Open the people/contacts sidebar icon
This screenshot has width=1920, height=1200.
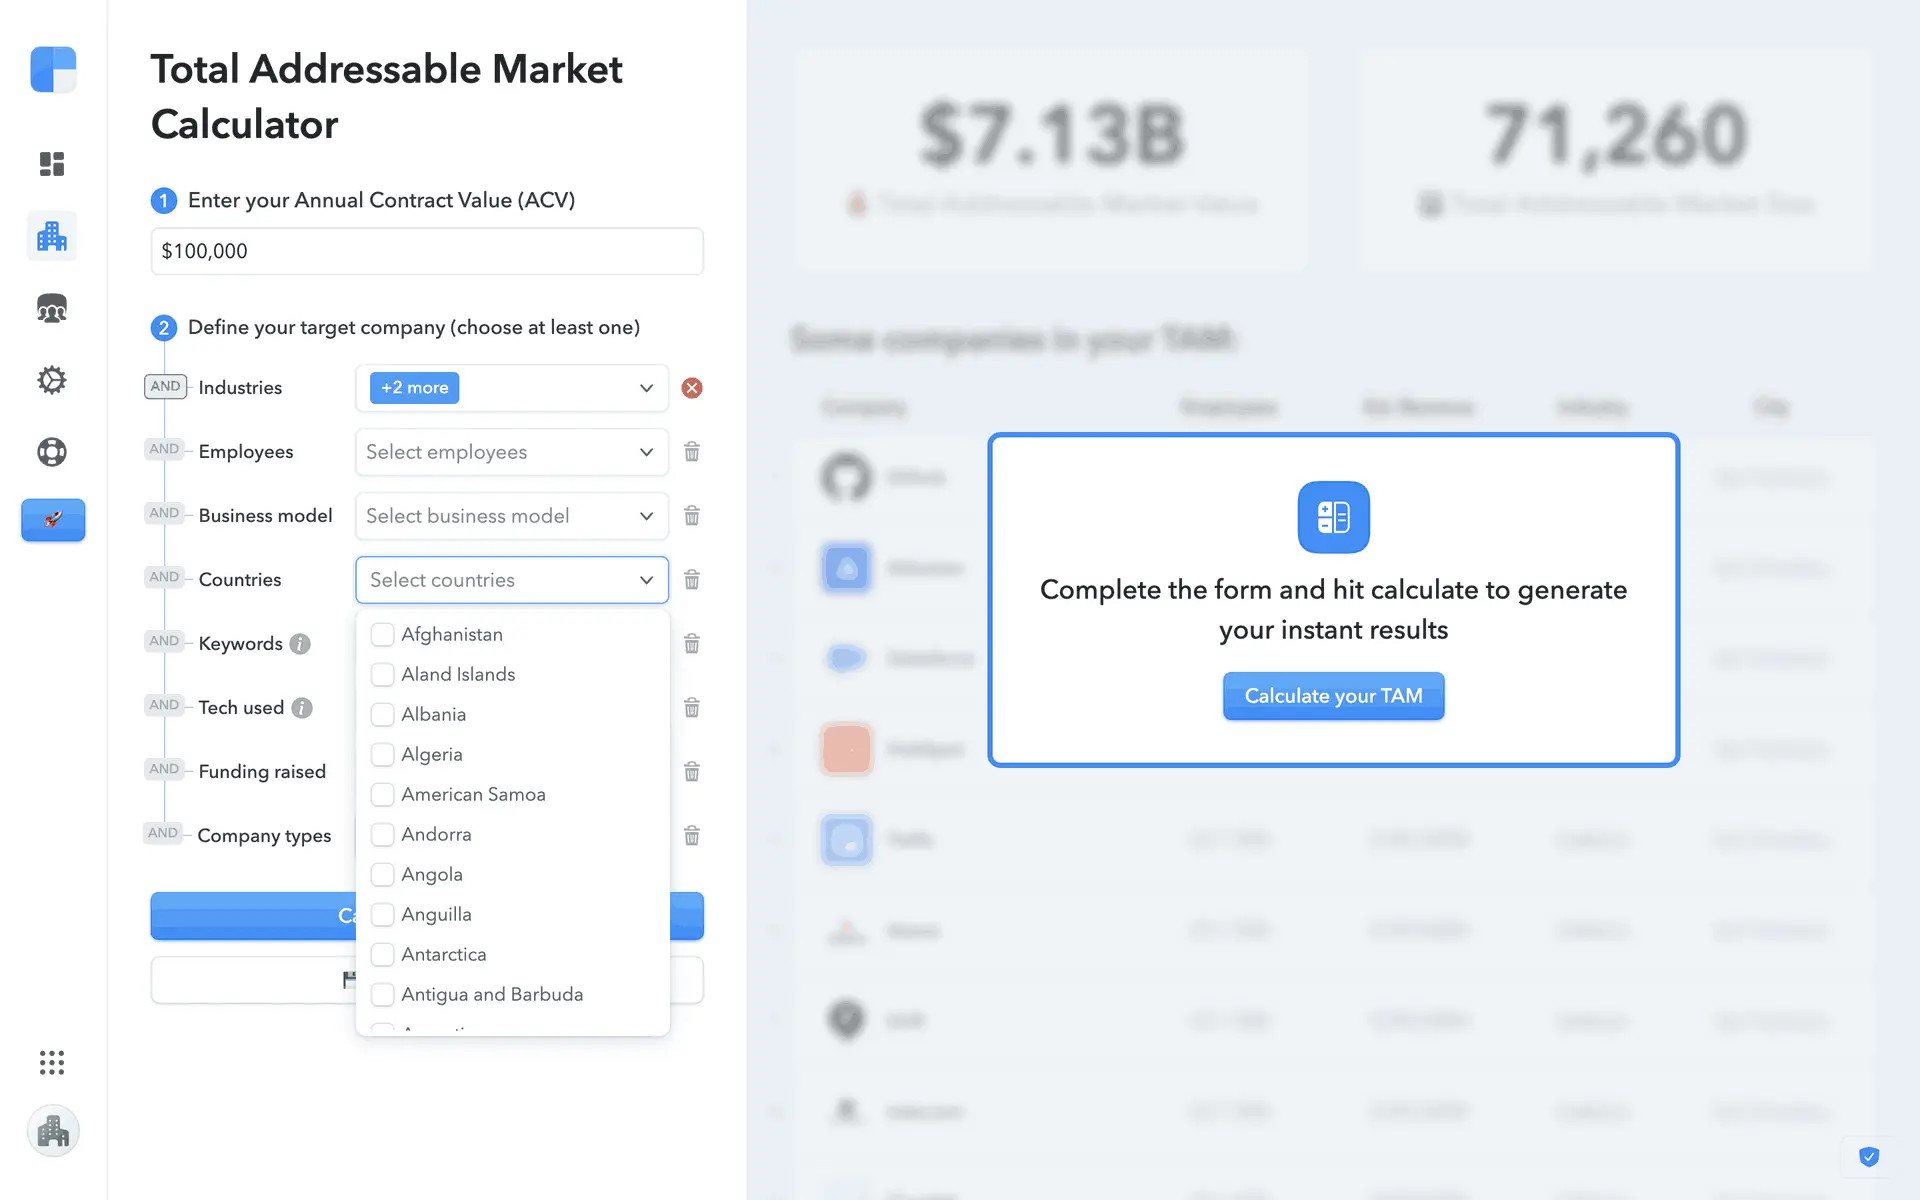[x=52, y=308]
